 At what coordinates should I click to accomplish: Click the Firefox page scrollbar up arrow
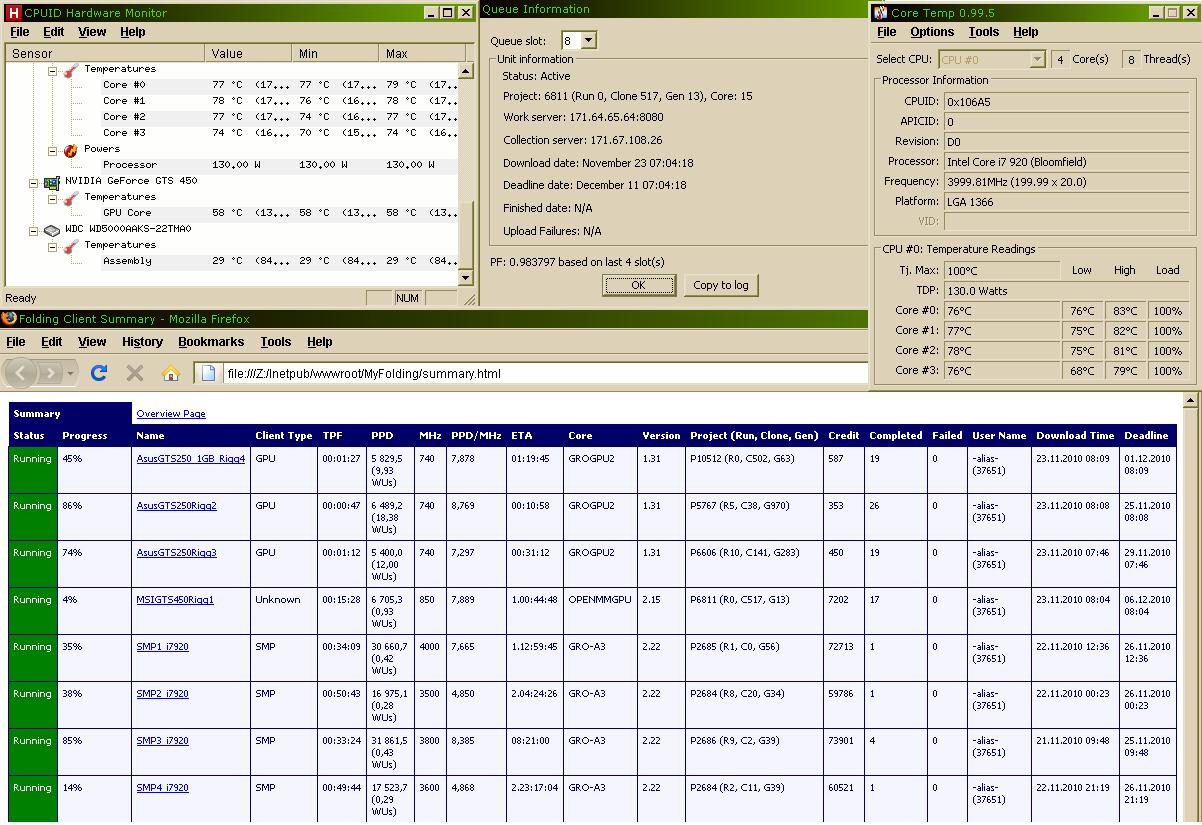[x=1190, y=400]
